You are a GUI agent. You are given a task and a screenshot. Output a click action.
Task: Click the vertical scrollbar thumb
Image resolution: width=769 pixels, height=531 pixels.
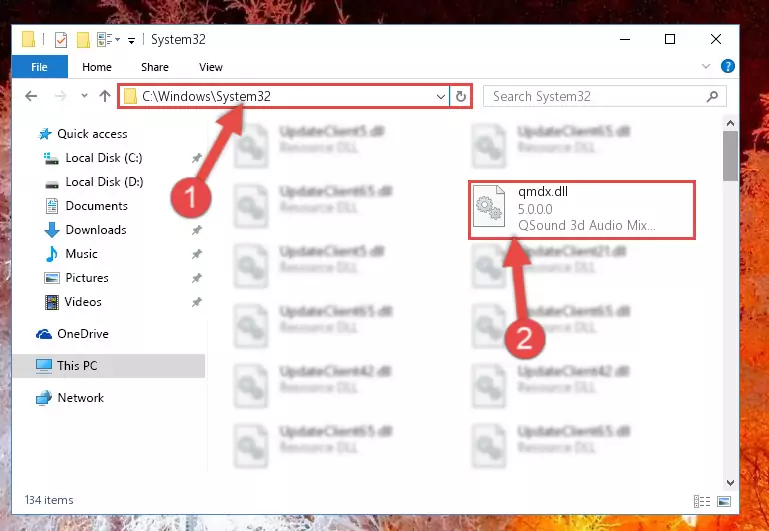click(x=730, y=155)
